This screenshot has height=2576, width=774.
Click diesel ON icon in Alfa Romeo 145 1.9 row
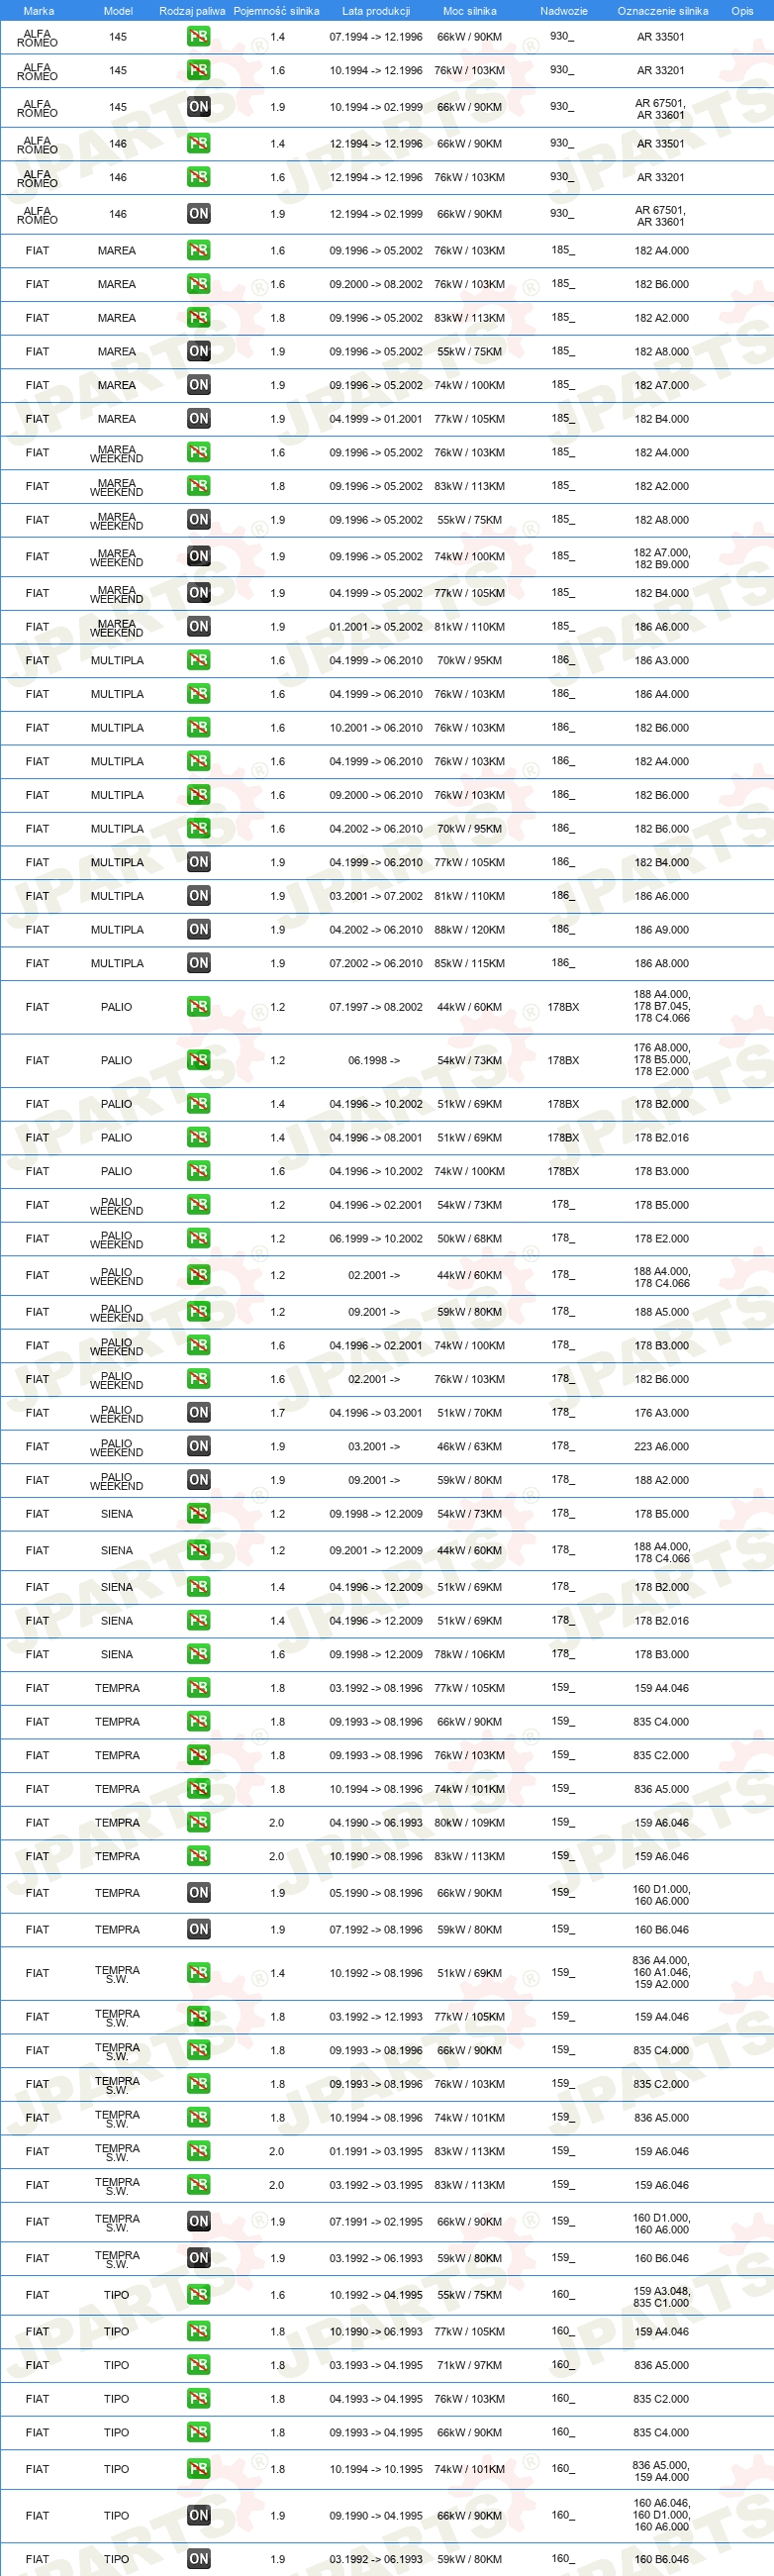click(198, 107)
